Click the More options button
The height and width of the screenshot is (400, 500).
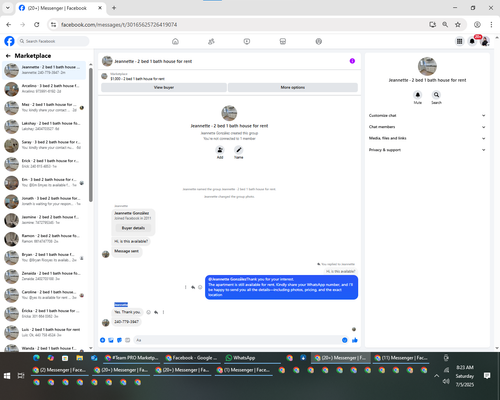click(x=293, y=87)
